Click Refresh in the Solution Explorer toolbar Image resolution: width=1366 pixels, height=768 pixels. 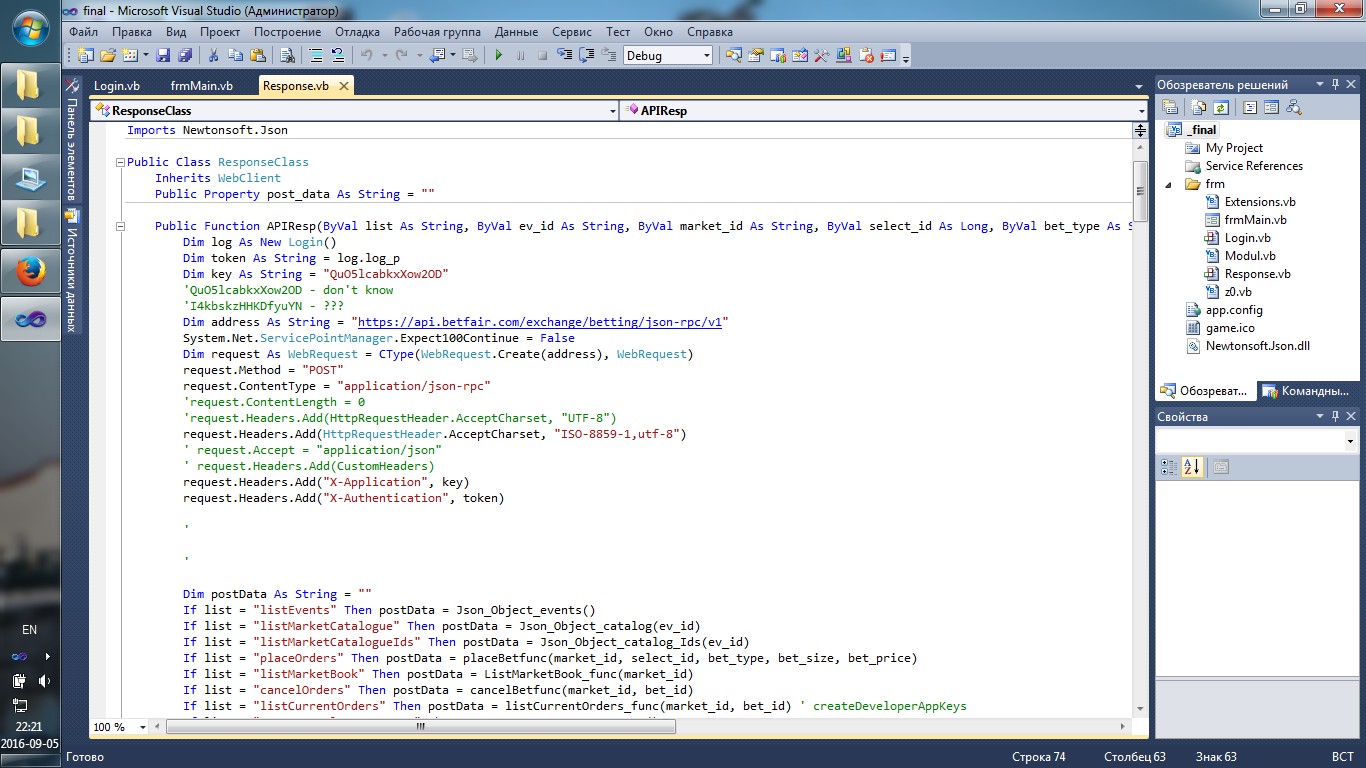pyautogui.click(x=1221, y=107)
